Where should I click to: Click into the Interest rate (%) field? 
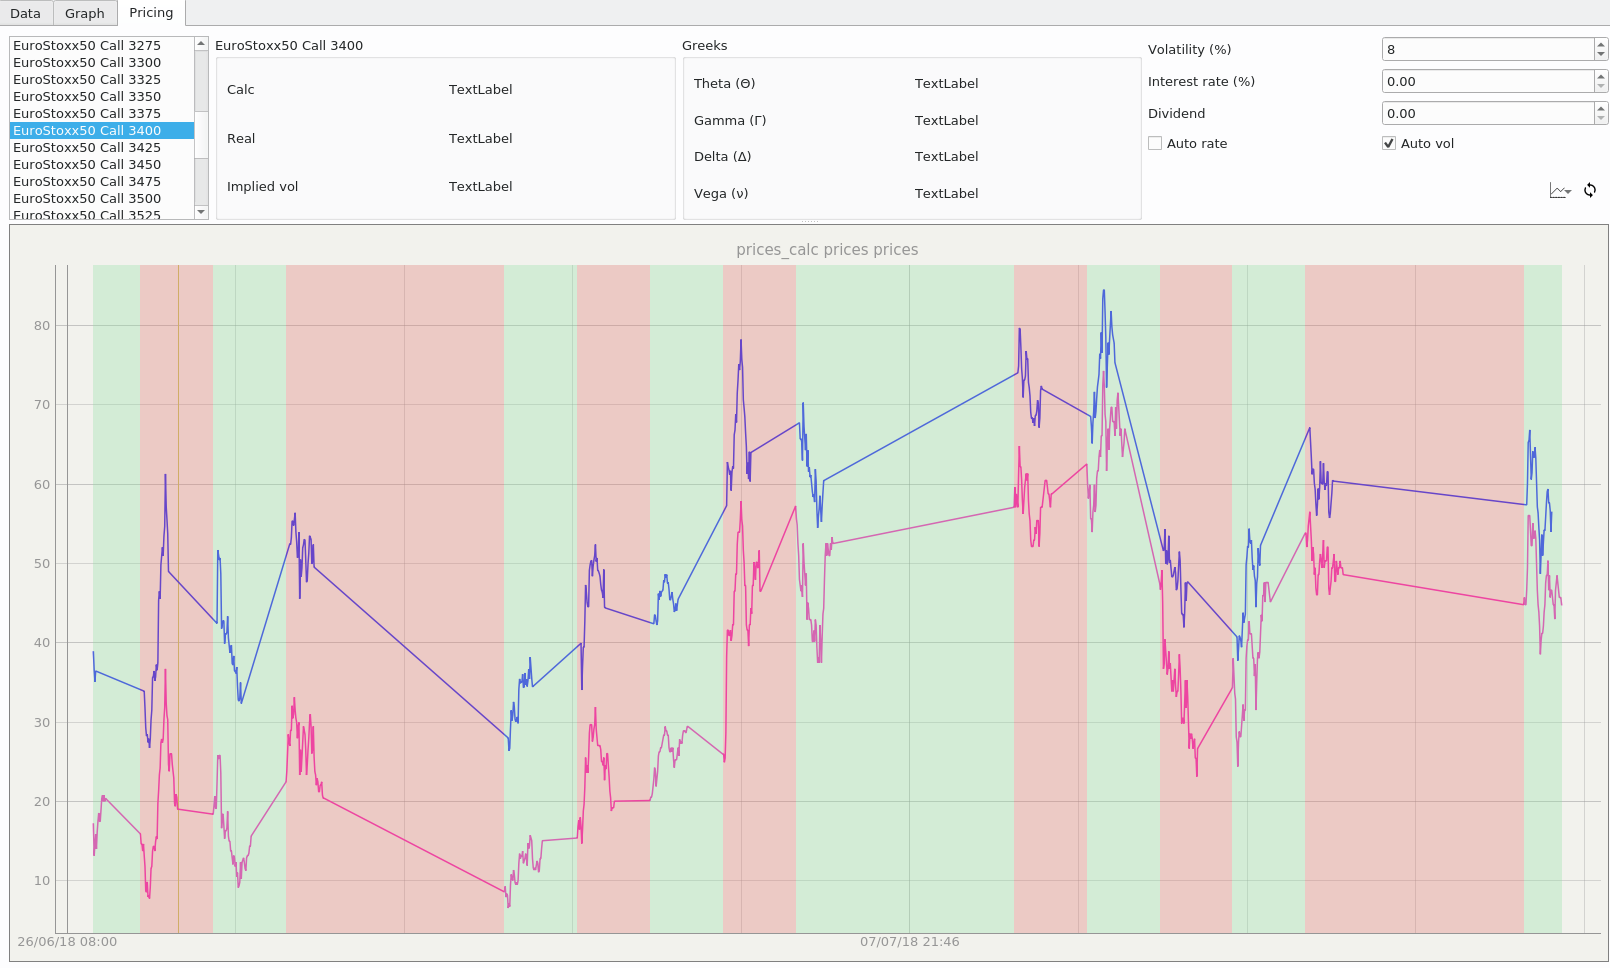coord(1488,81)
